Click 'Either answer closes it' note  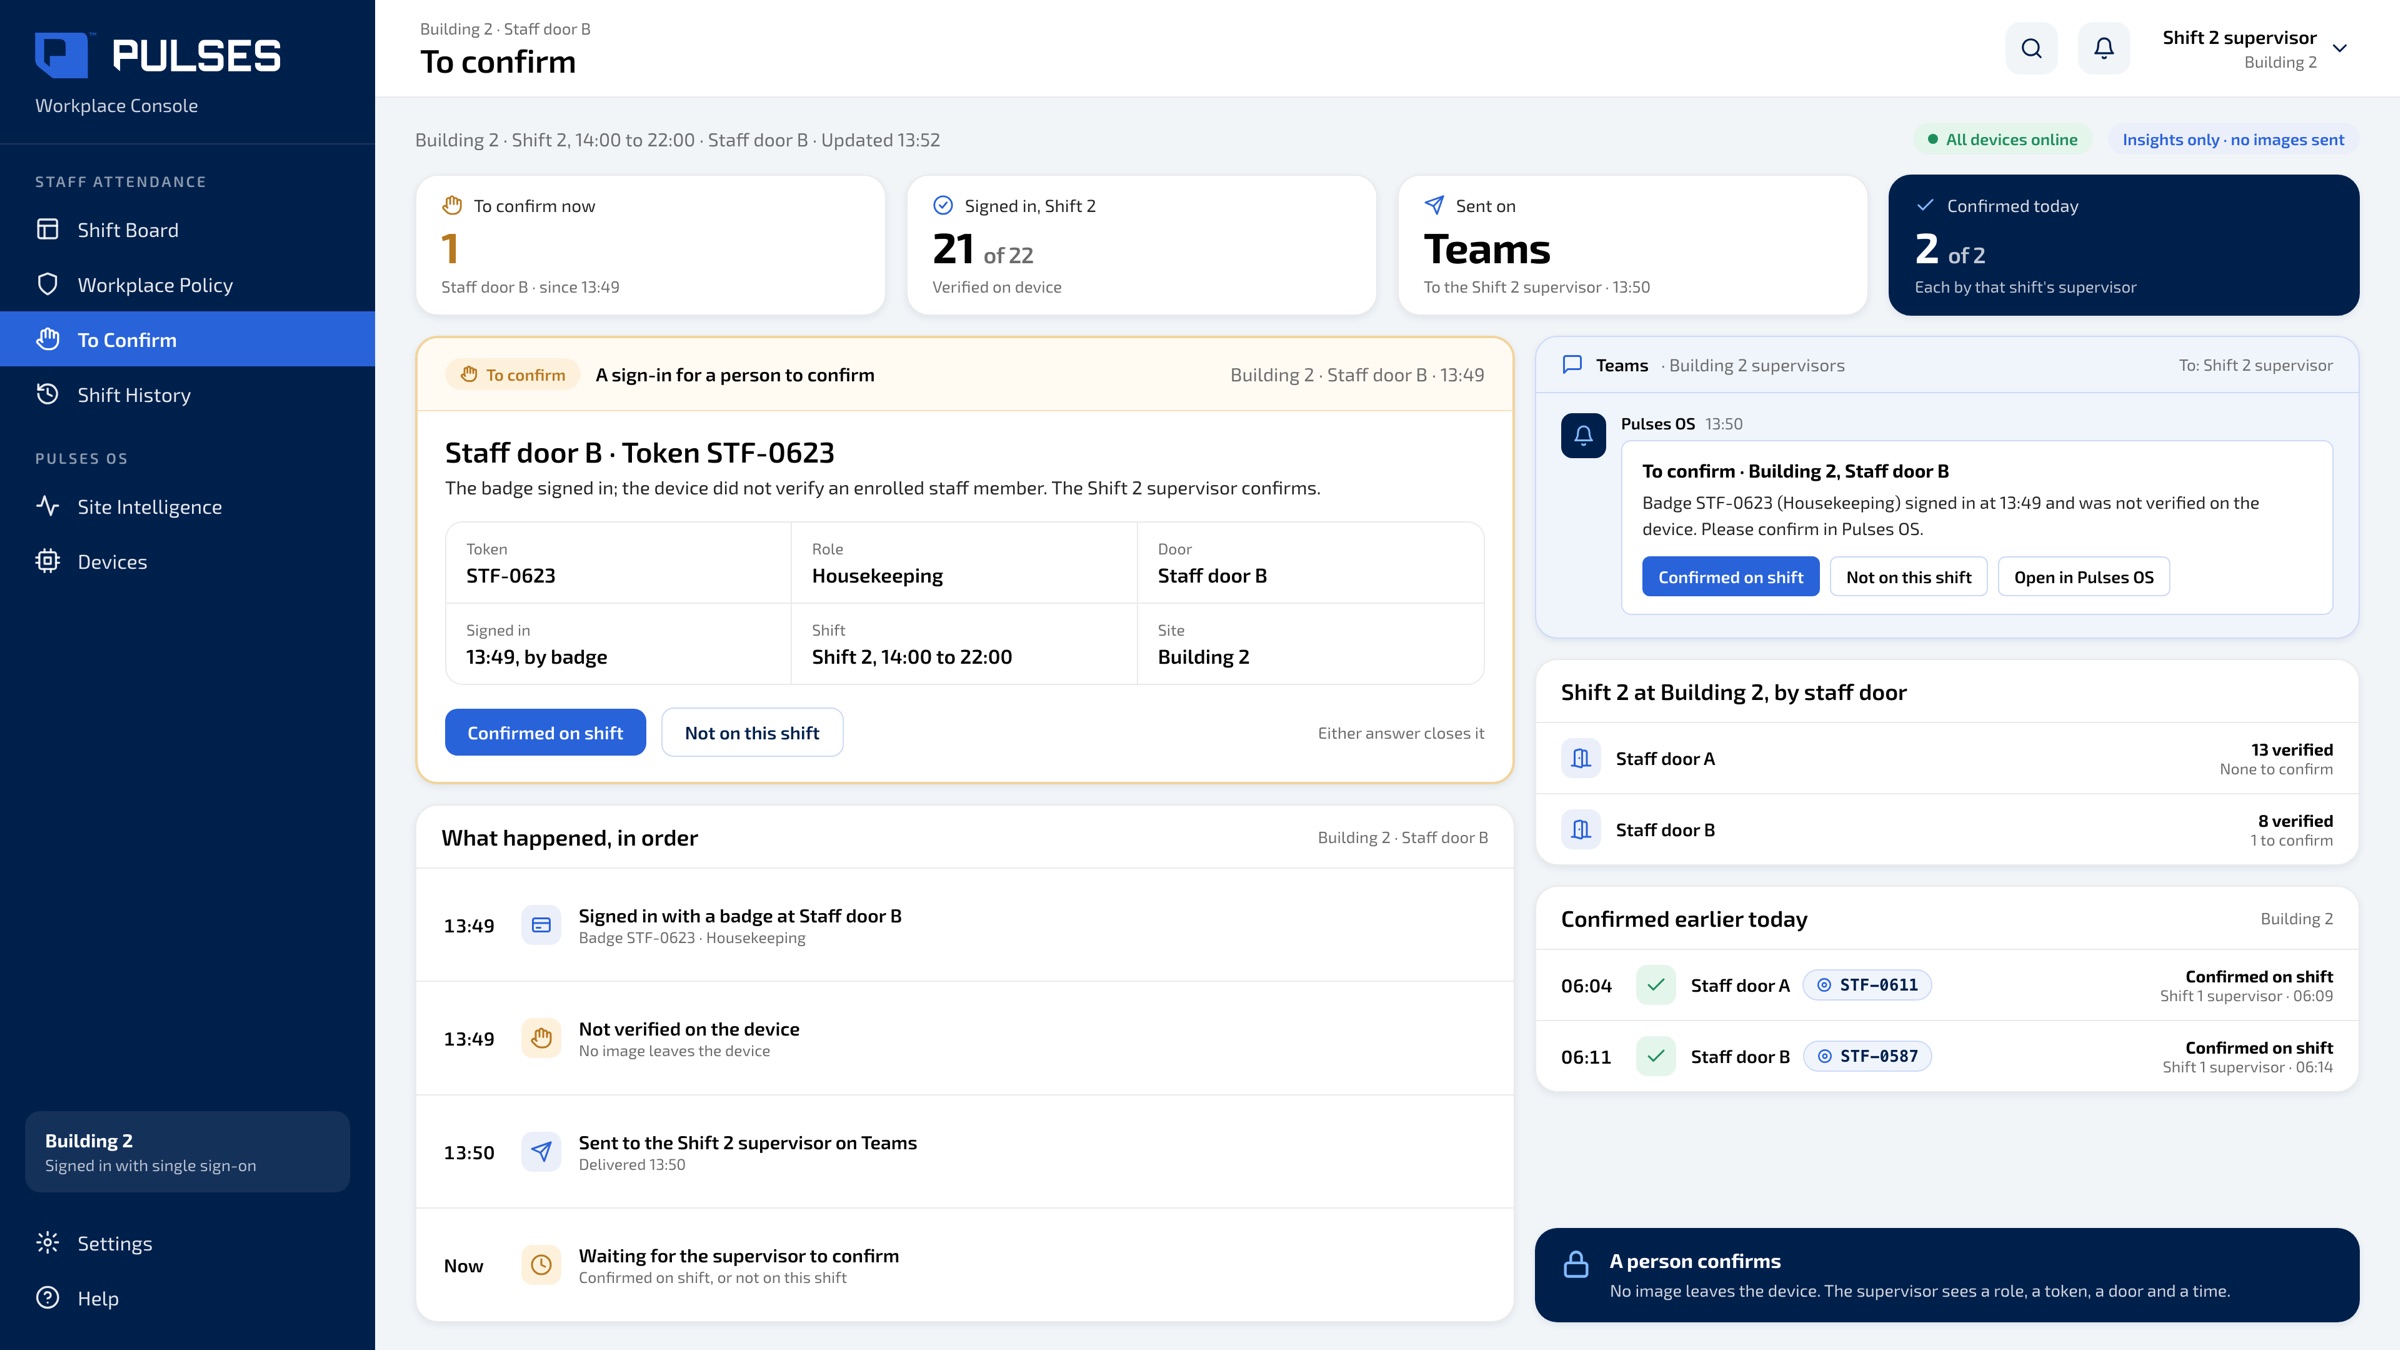[1400, 733]
